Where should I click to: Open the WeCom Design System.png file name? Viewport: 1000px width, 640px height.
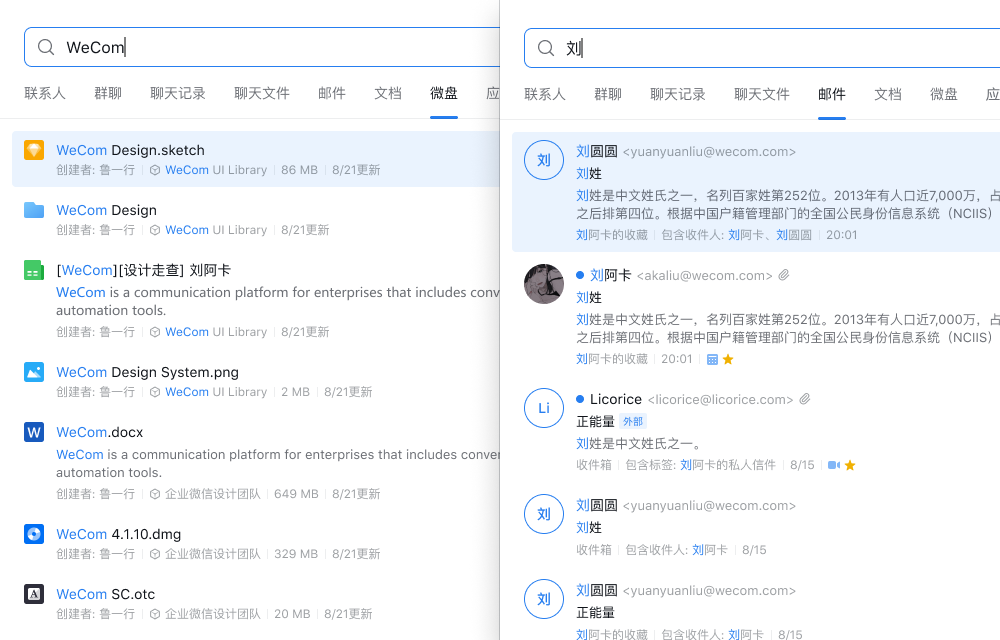[147, 372]
